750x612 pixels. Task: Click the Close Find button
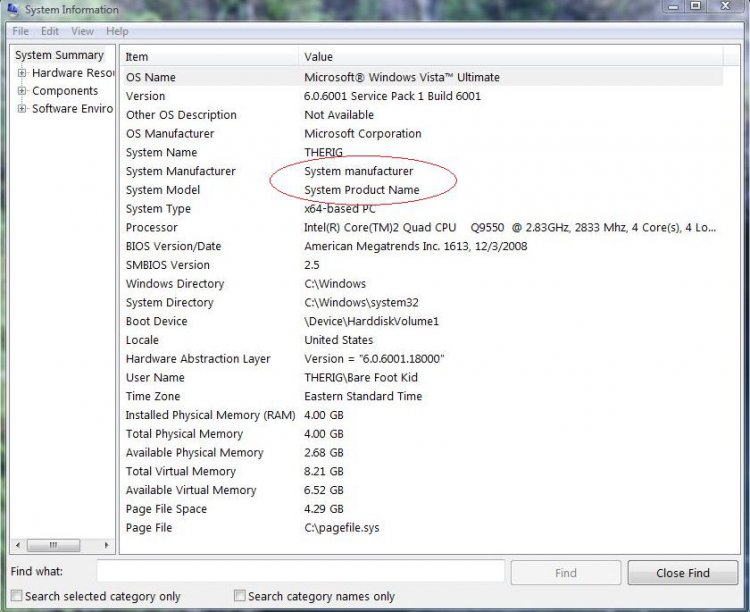pyautogui.click(x=683, y=573)
